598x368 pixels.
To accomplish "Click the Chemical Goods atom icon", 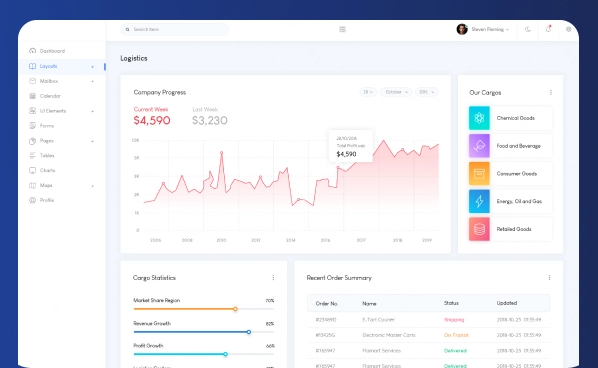I will click(x=479, y=118).
